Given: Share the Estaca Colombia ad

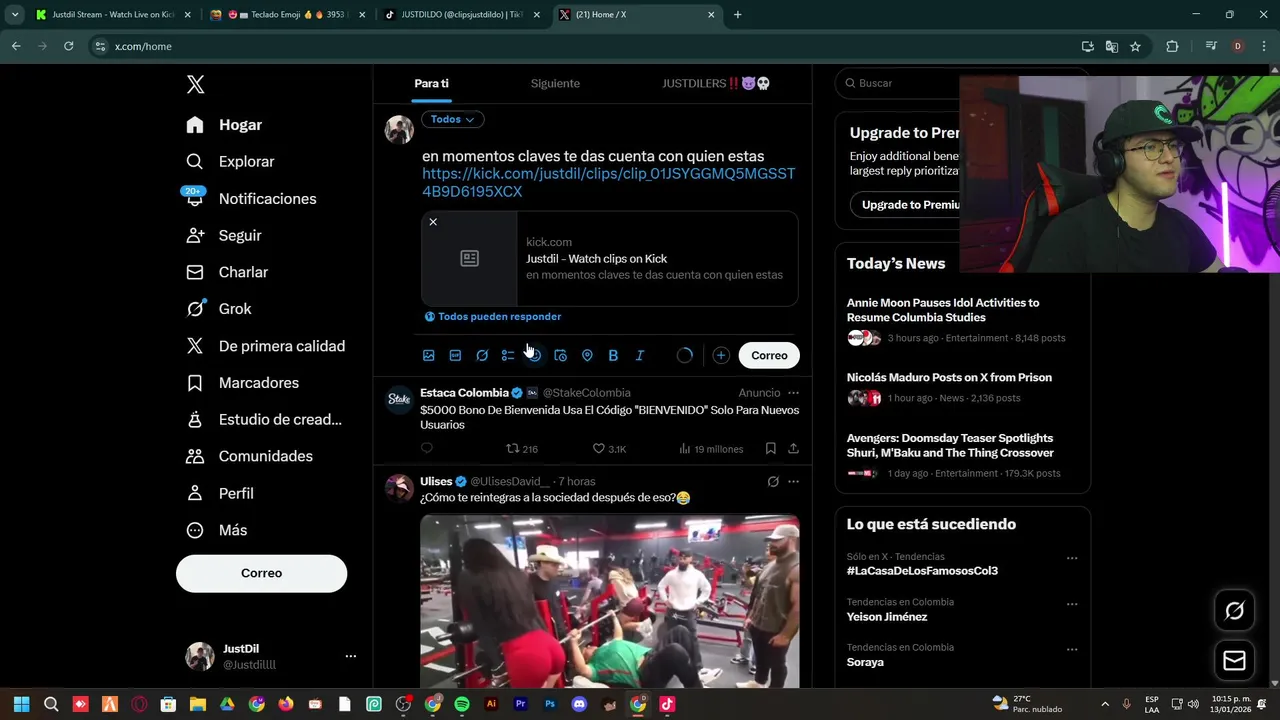Looking at the screenshot, I should click(x=793, y=449).
